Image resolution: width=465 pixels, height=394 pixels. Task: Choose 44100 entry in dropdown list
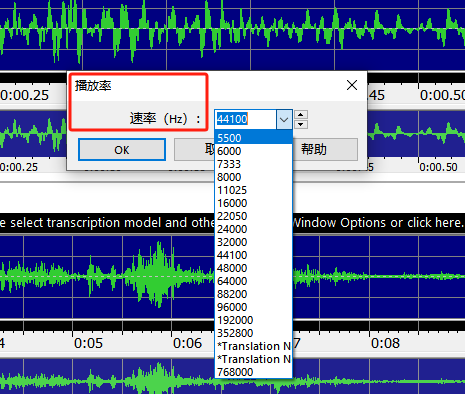(254, 255)
